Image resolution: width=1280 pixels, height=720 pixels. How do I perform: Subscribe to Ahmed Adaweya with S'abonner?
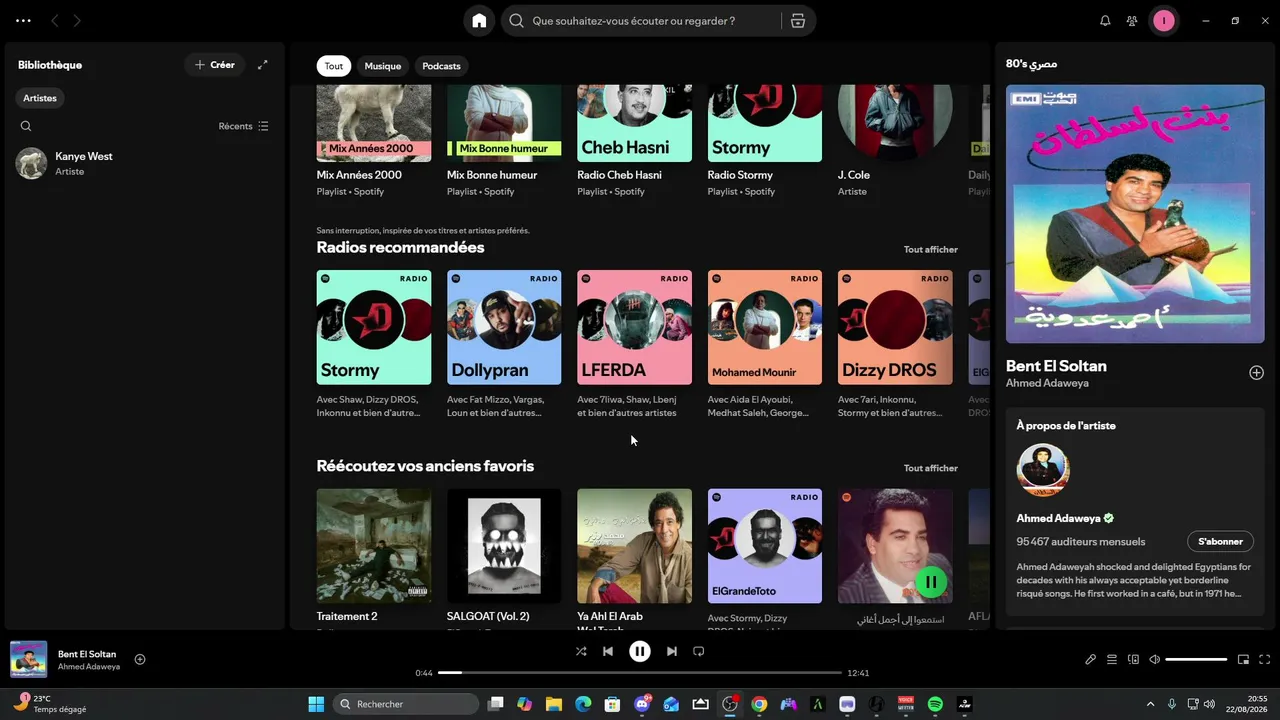1220,541
